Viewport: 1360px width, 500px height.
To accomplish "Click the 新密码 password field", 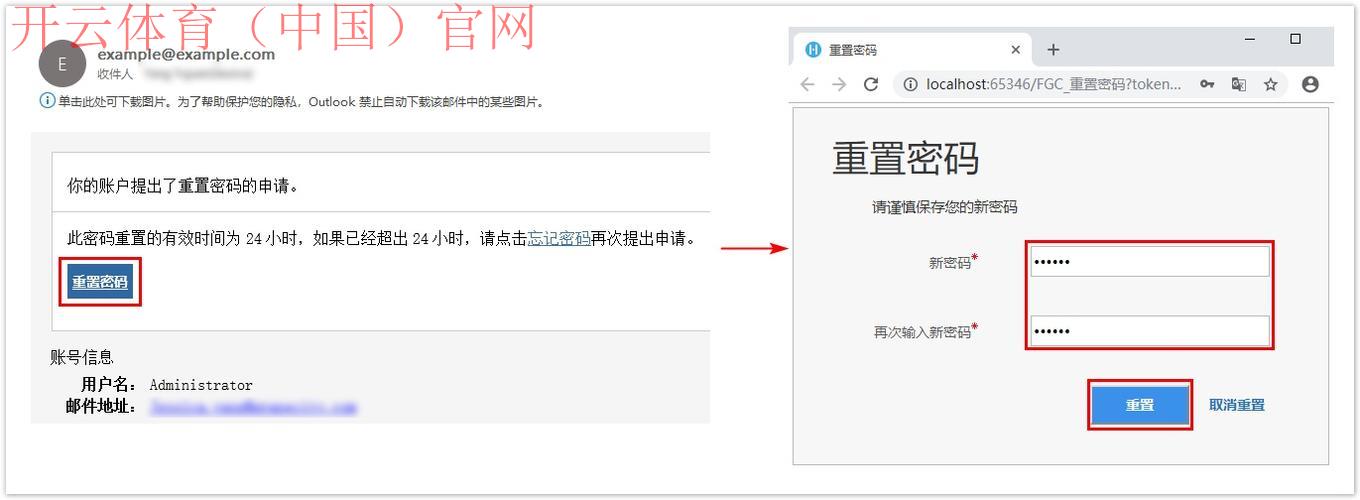I will tap(1150, 262).
